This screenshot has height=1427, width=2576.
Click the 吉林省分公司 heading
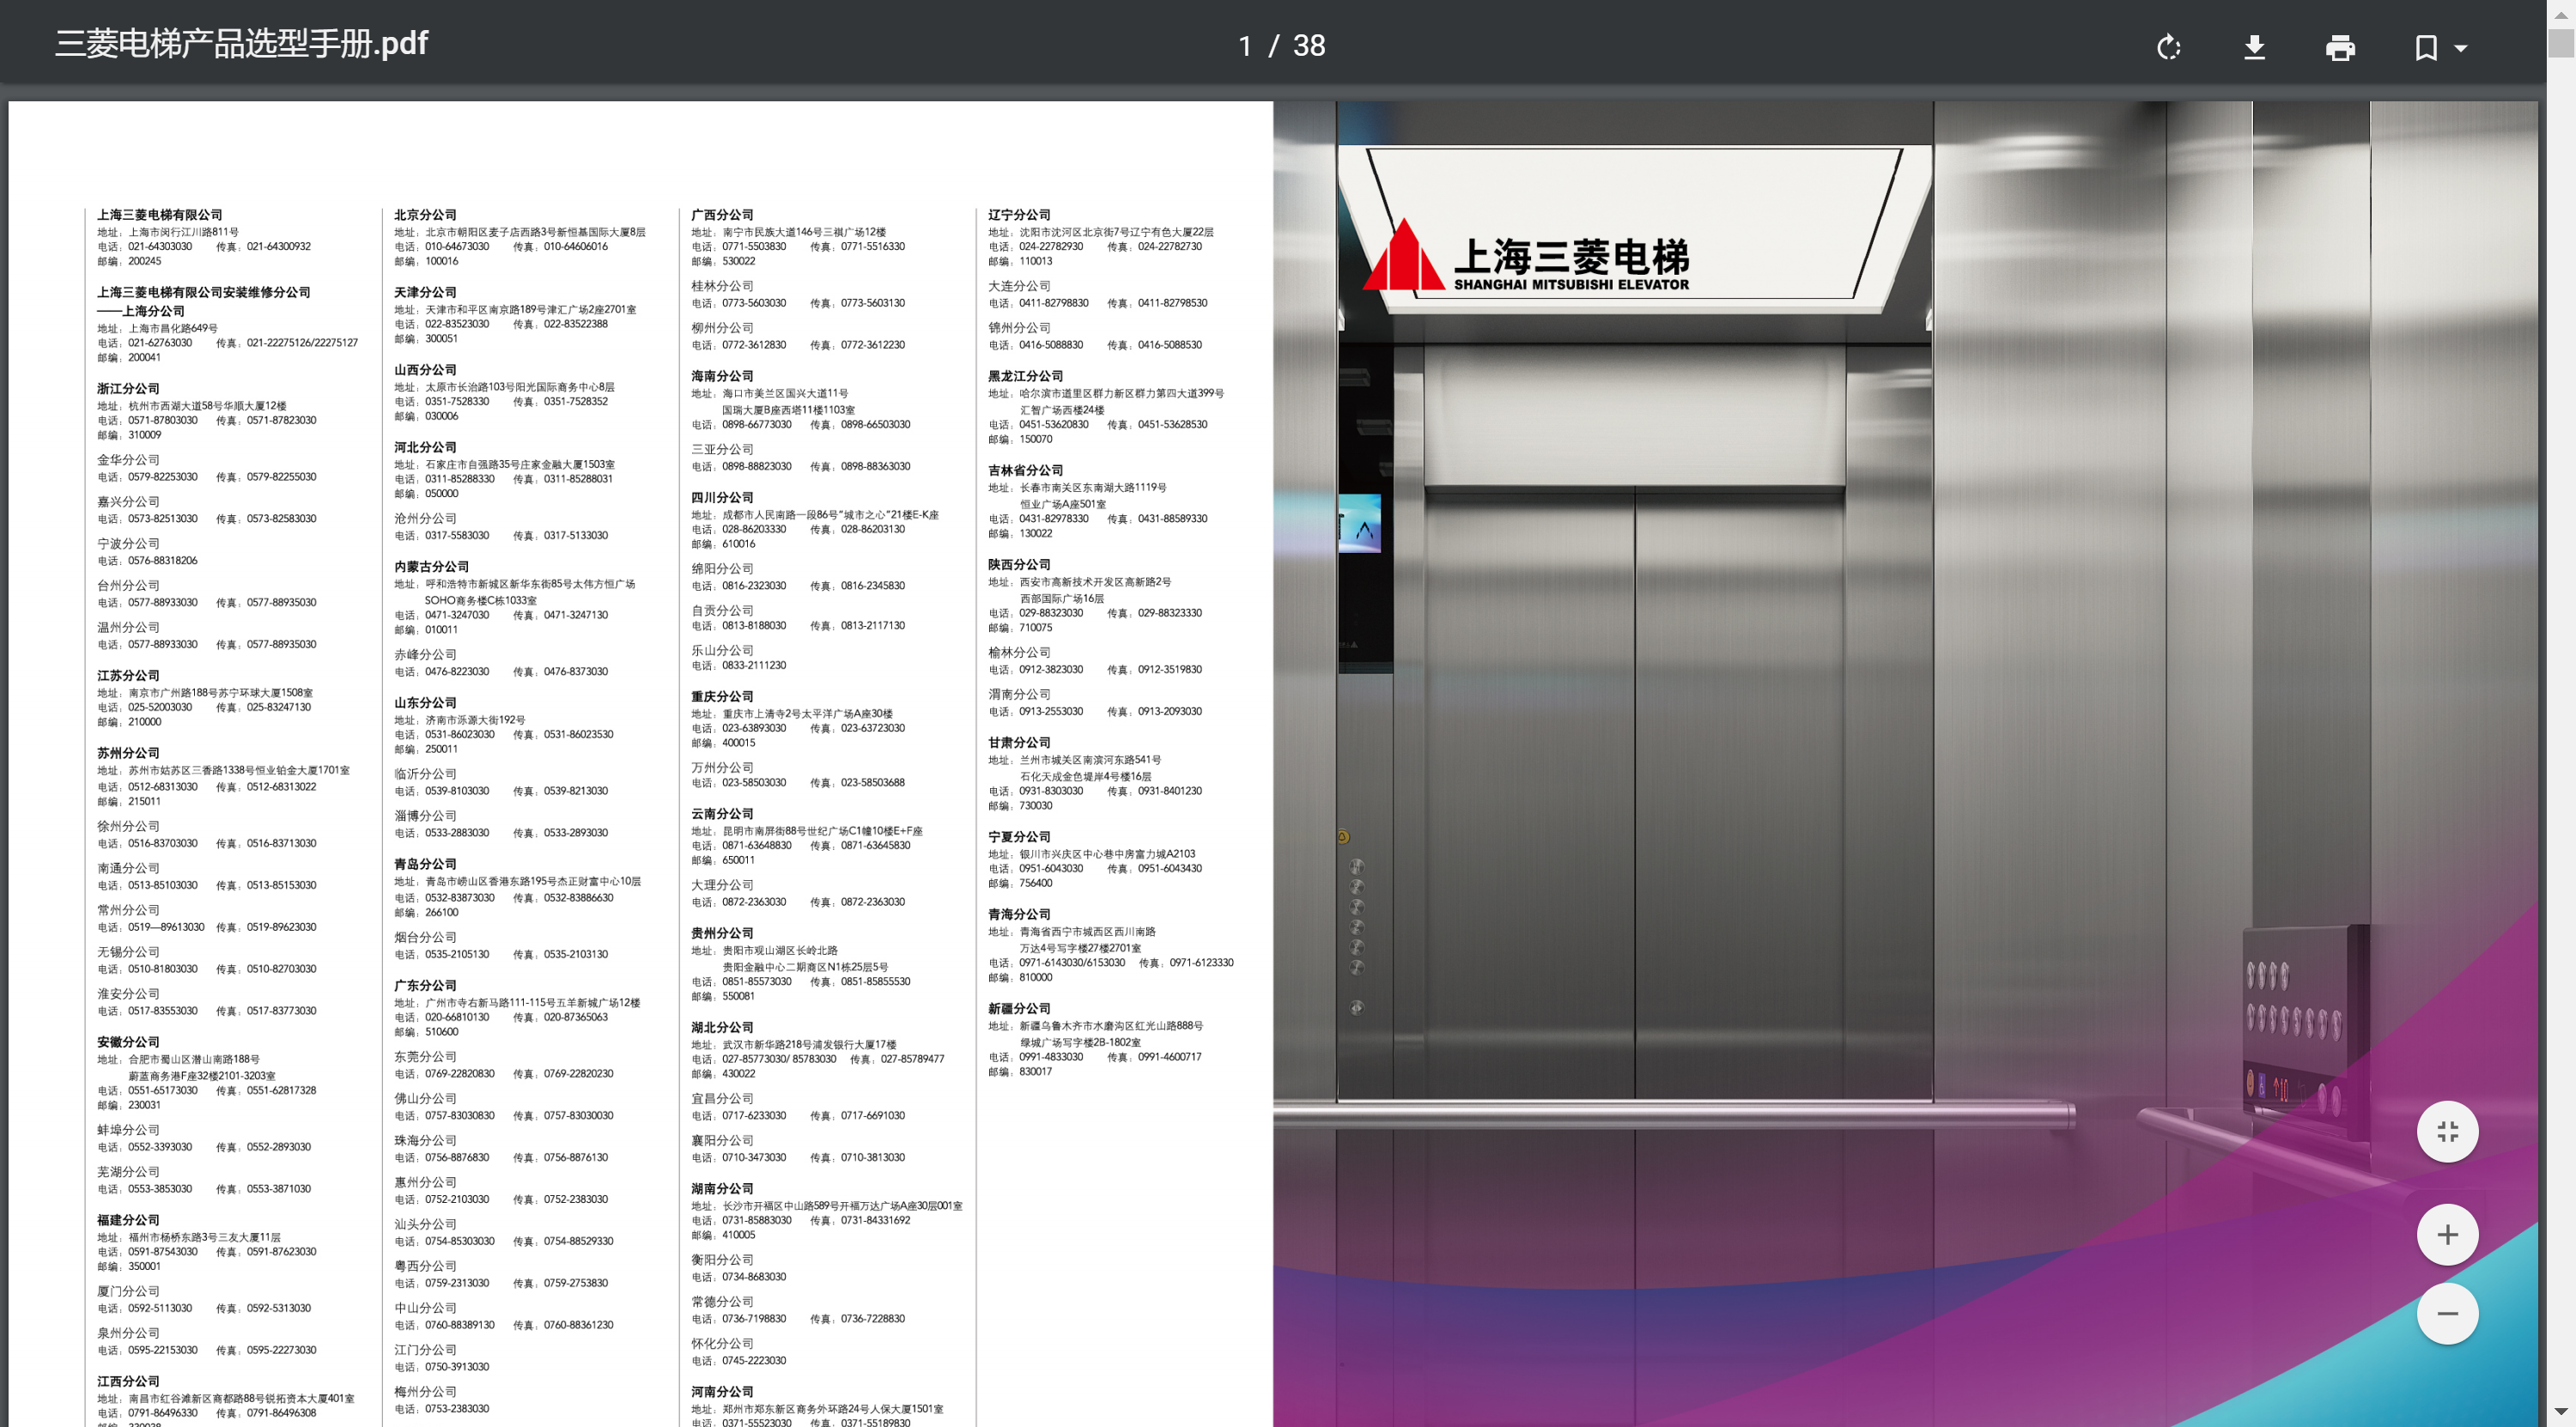(1025, 470)
